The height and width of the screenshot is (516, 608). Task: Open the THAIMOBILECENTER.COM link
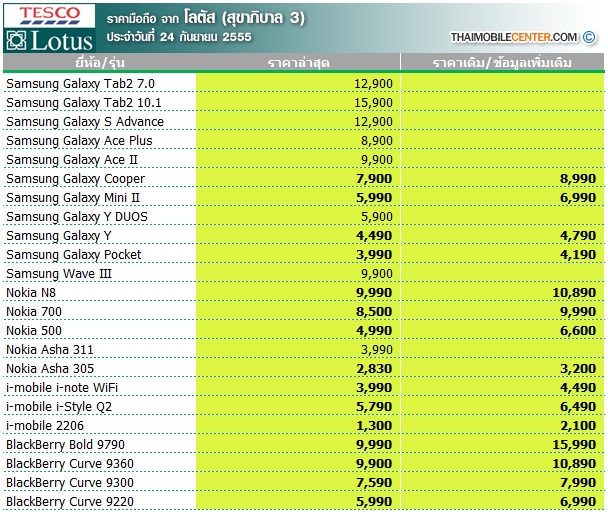coord(513,37)
